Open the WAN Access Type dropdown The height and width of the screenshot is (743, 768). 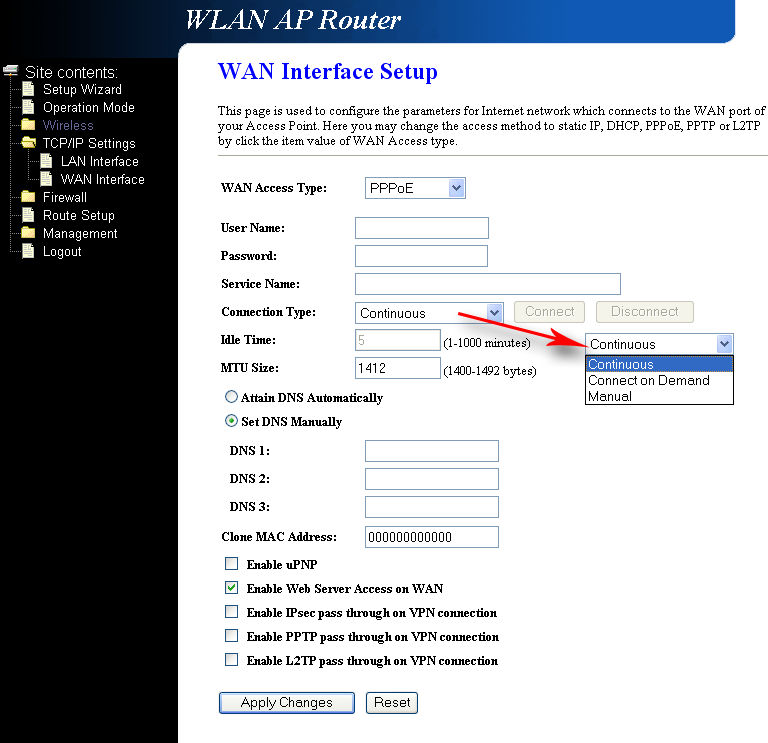click(x=415, y=188)
